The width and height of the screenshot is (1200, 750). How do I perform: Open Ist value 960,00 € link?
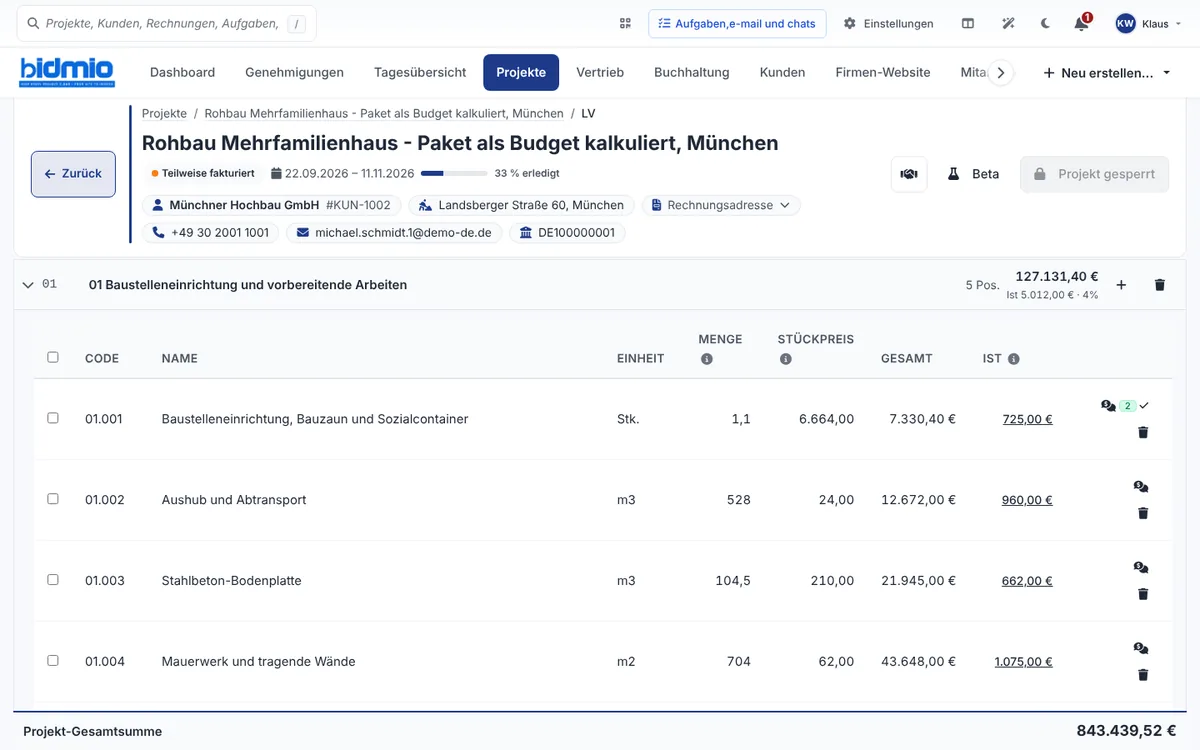click(1027, 501)
